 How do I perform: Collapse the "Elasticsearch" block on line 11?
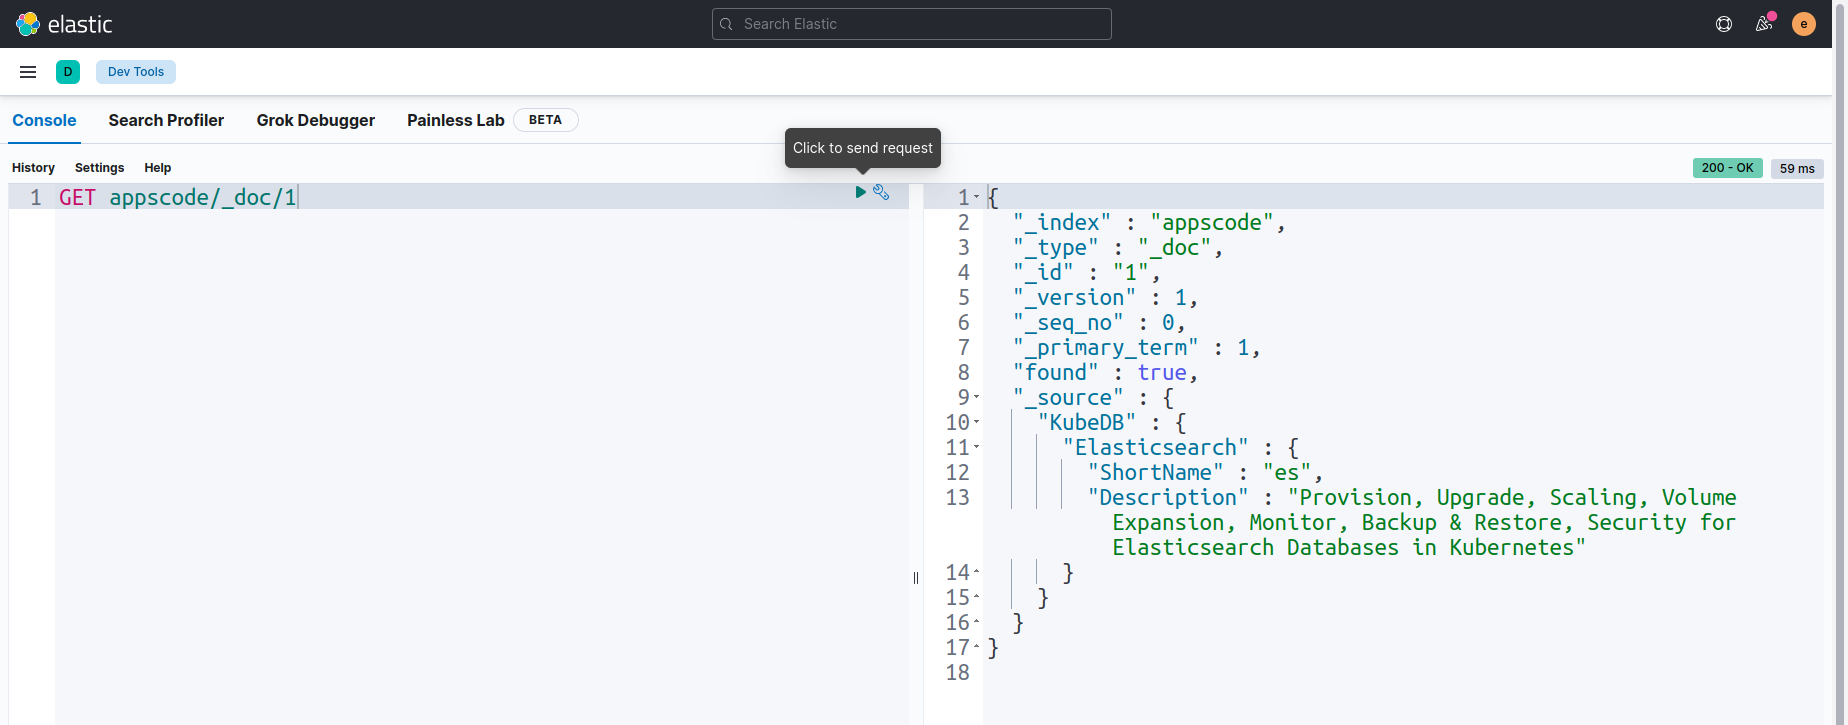[977, 448]
